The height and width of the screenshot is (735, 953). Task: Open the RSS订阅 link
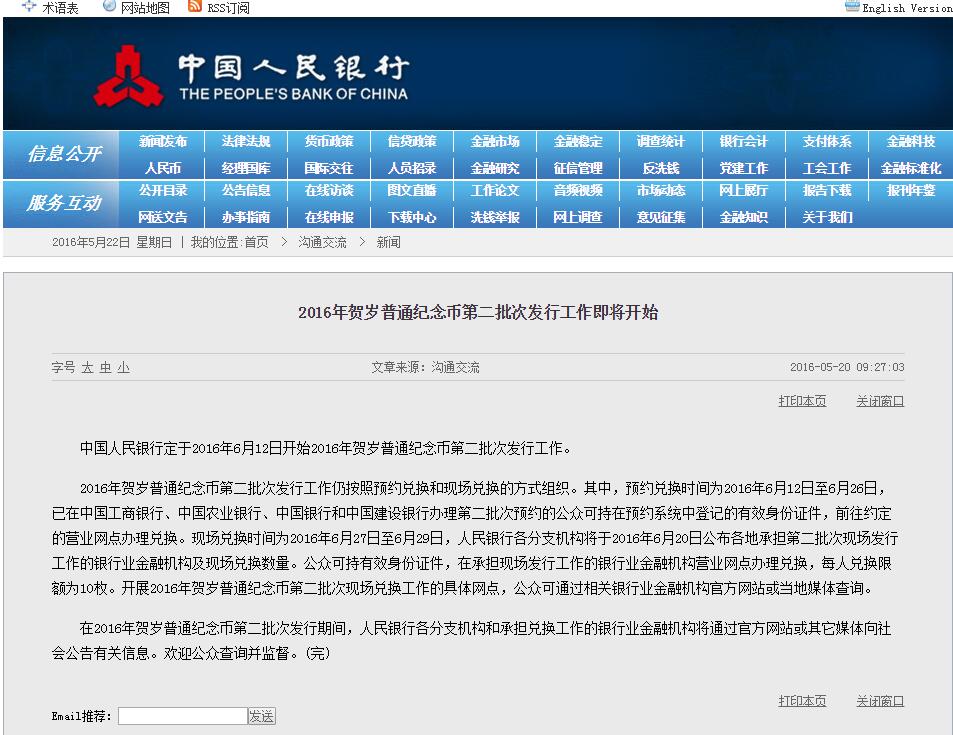click(x=229, y=8)
